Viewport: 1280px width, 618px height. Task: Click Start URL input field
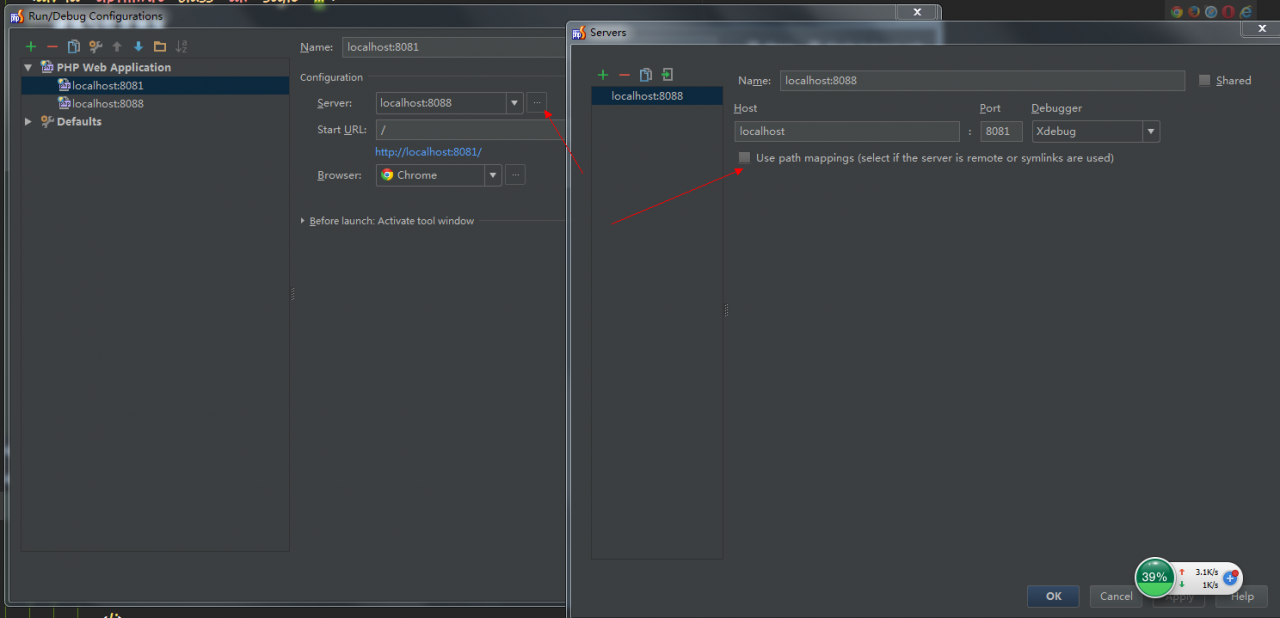click(471, 130)
